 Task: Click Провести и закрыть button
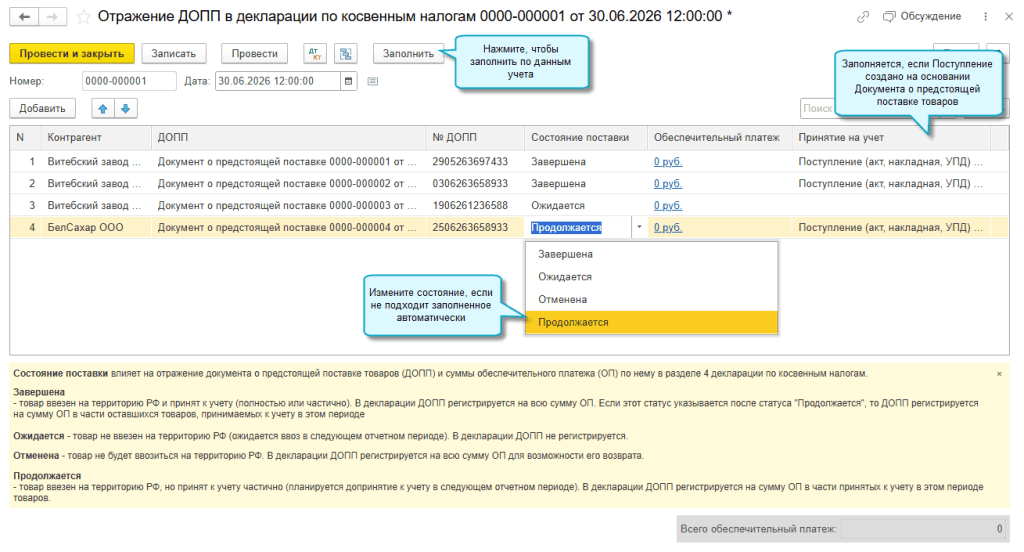pos(72,54)
